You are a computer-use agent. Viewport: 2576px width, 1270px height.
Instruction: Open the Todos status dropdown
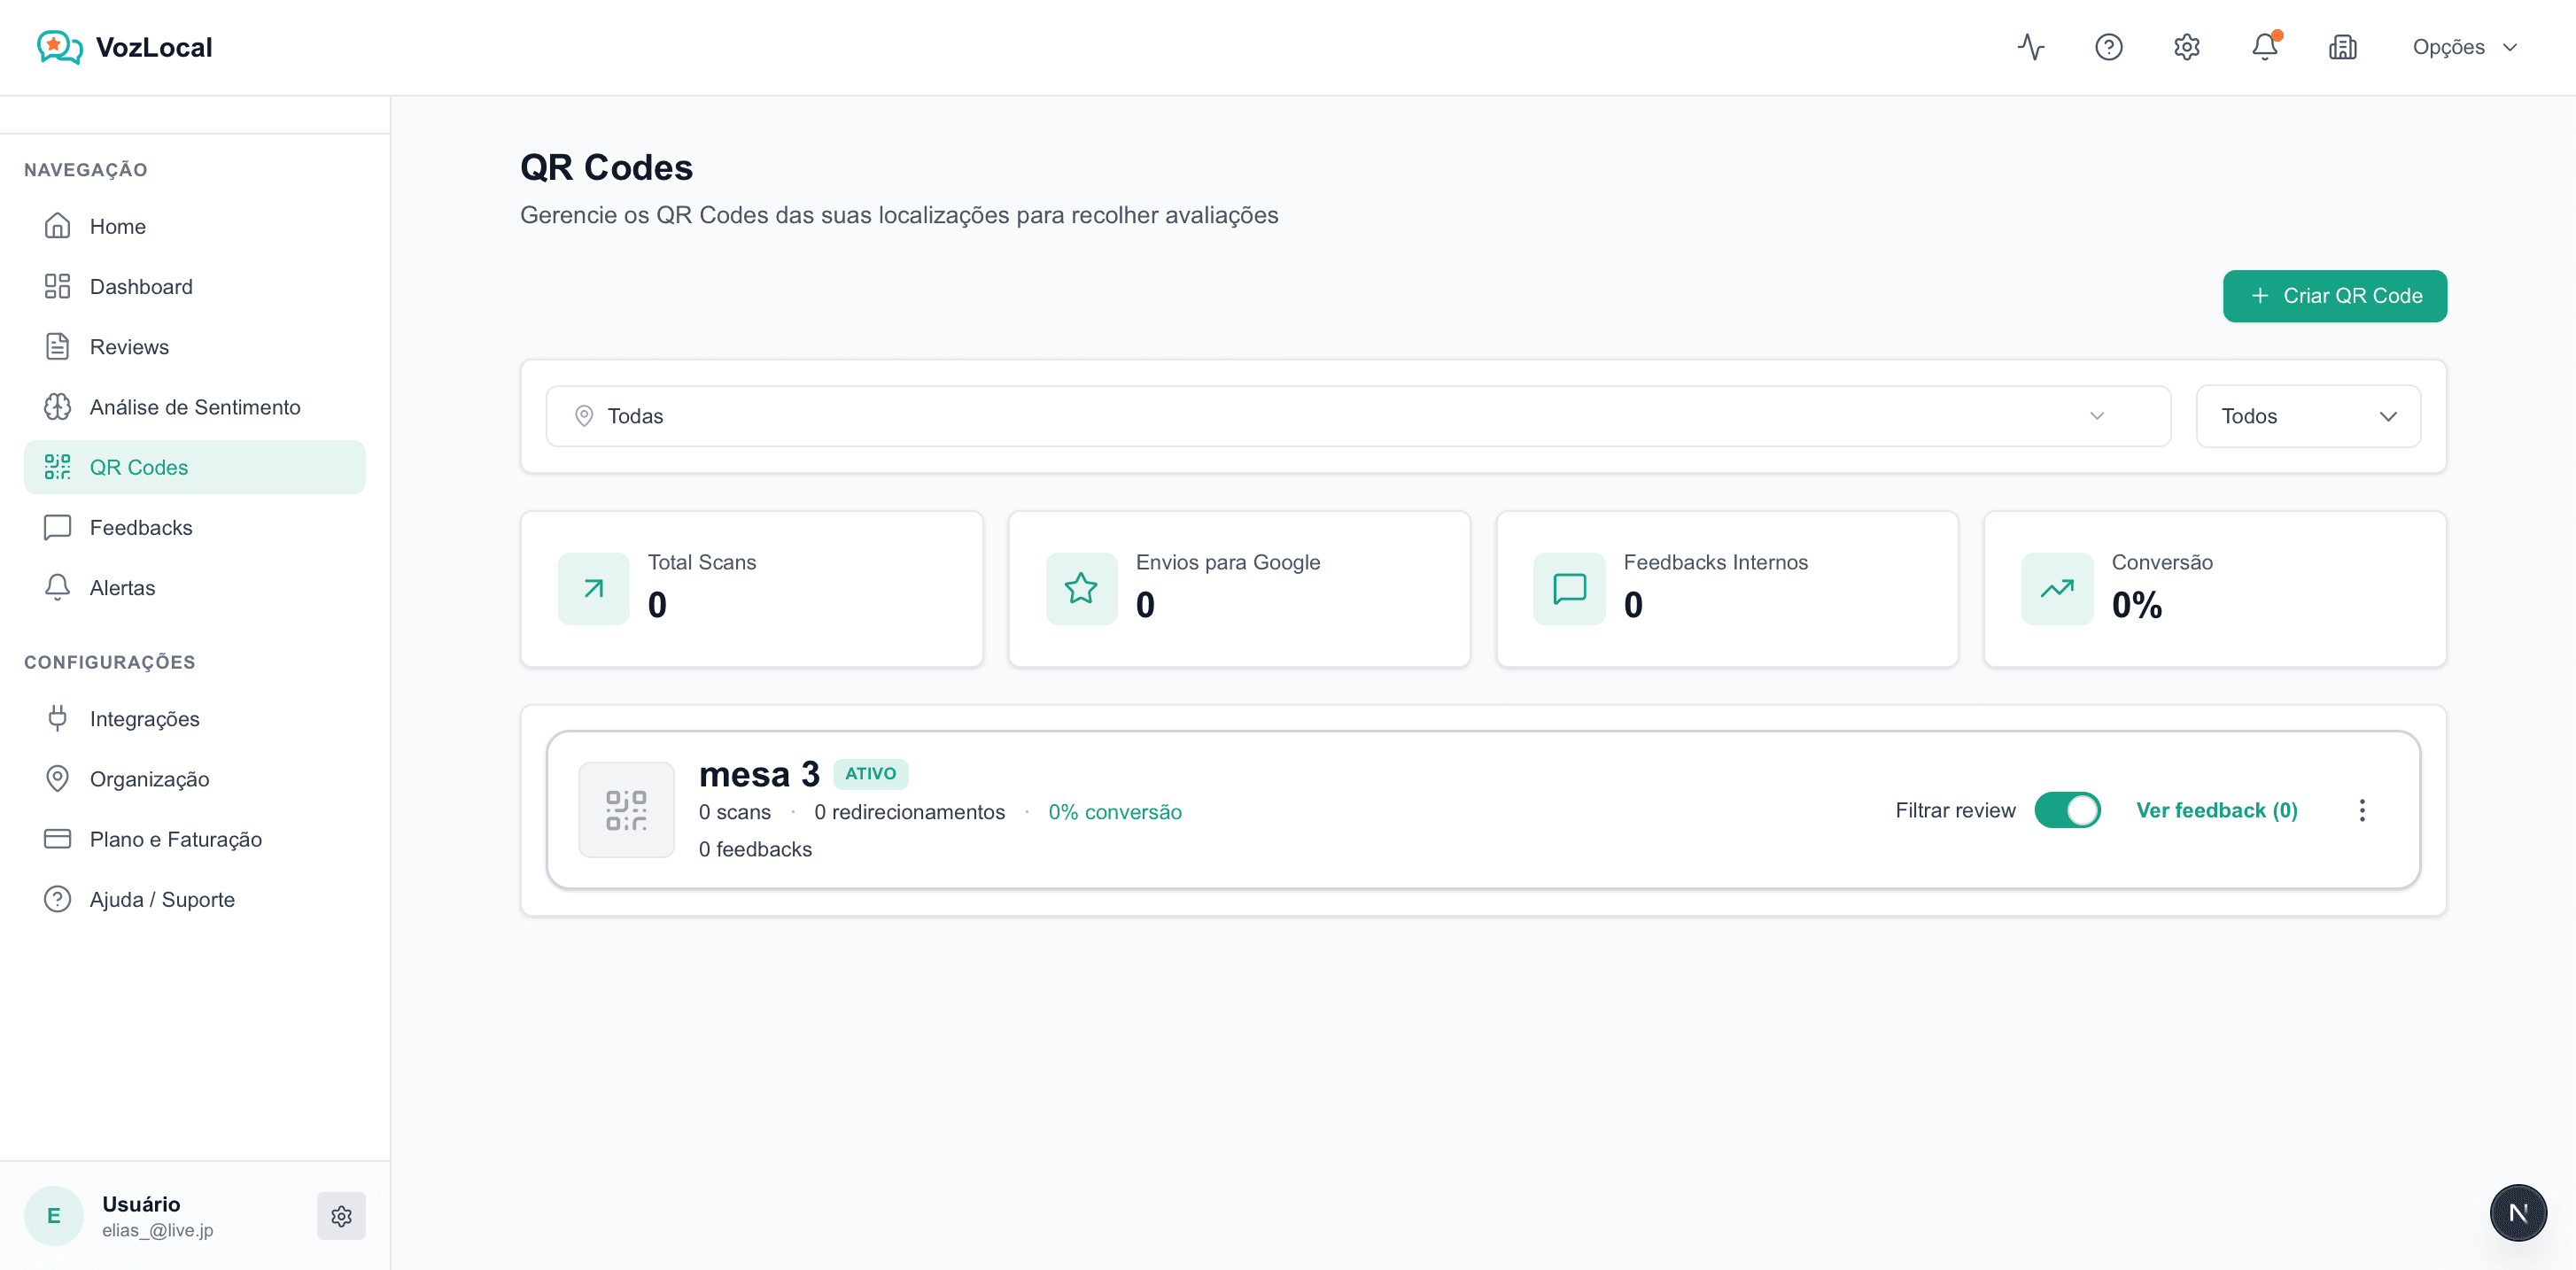click(2308, 416)
